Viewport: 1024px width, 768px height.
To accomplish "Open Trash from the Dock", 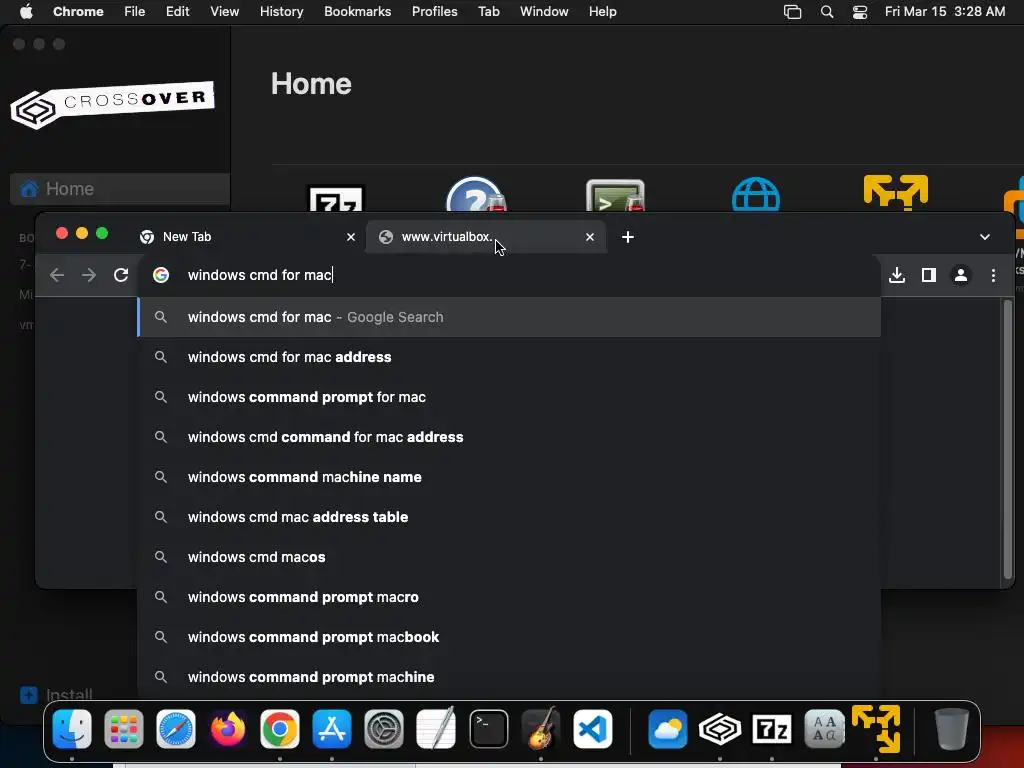I will pos(952,729).
